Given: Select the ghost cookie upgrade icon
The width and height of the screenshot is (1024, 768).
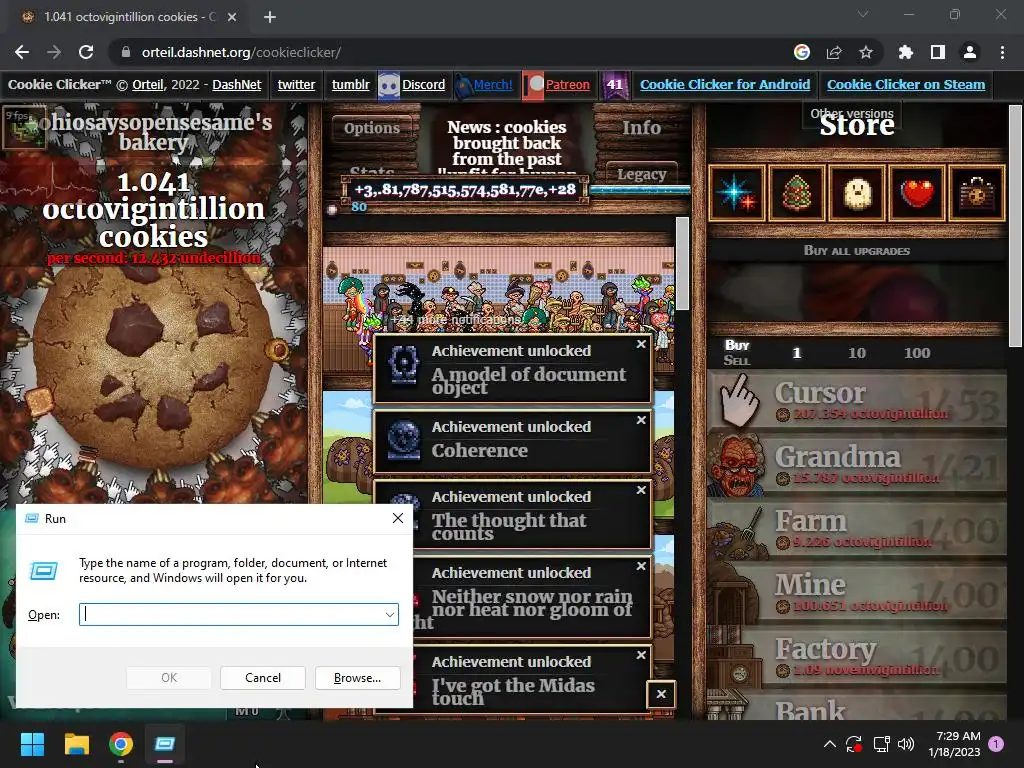Looking at the screenshot, I should pyautogui.click(x=857, y=194).
